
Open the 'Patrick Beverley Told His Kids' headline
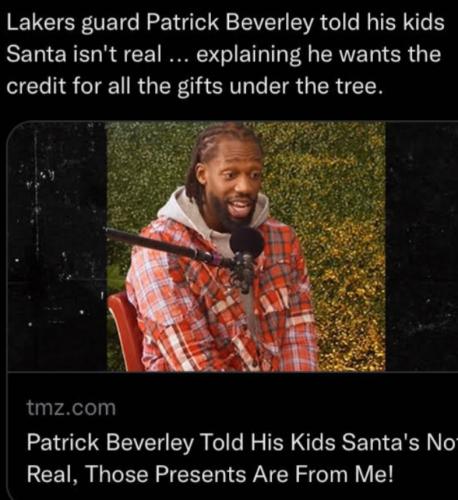tap(242, 443)
